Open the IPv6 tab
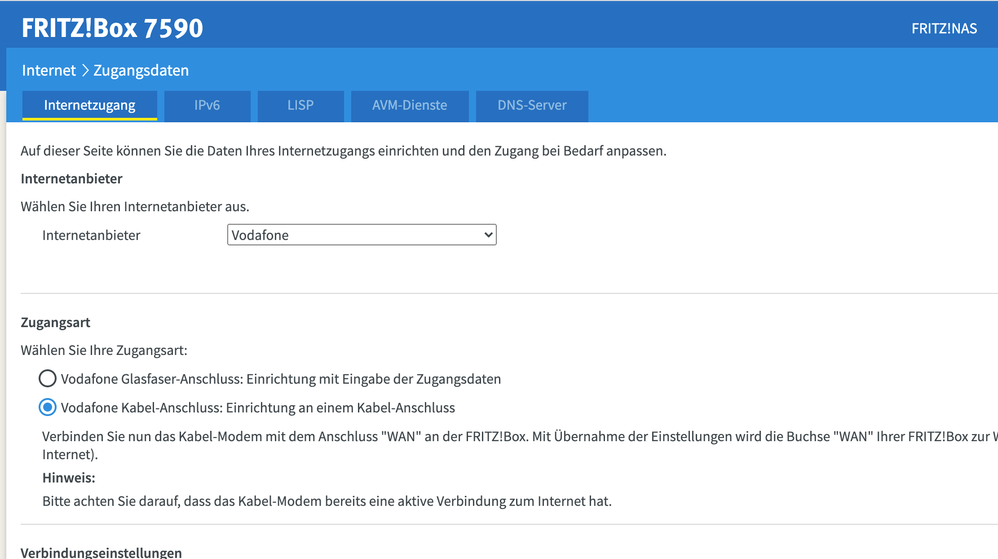The image size is (998, 559). [207, 105]
